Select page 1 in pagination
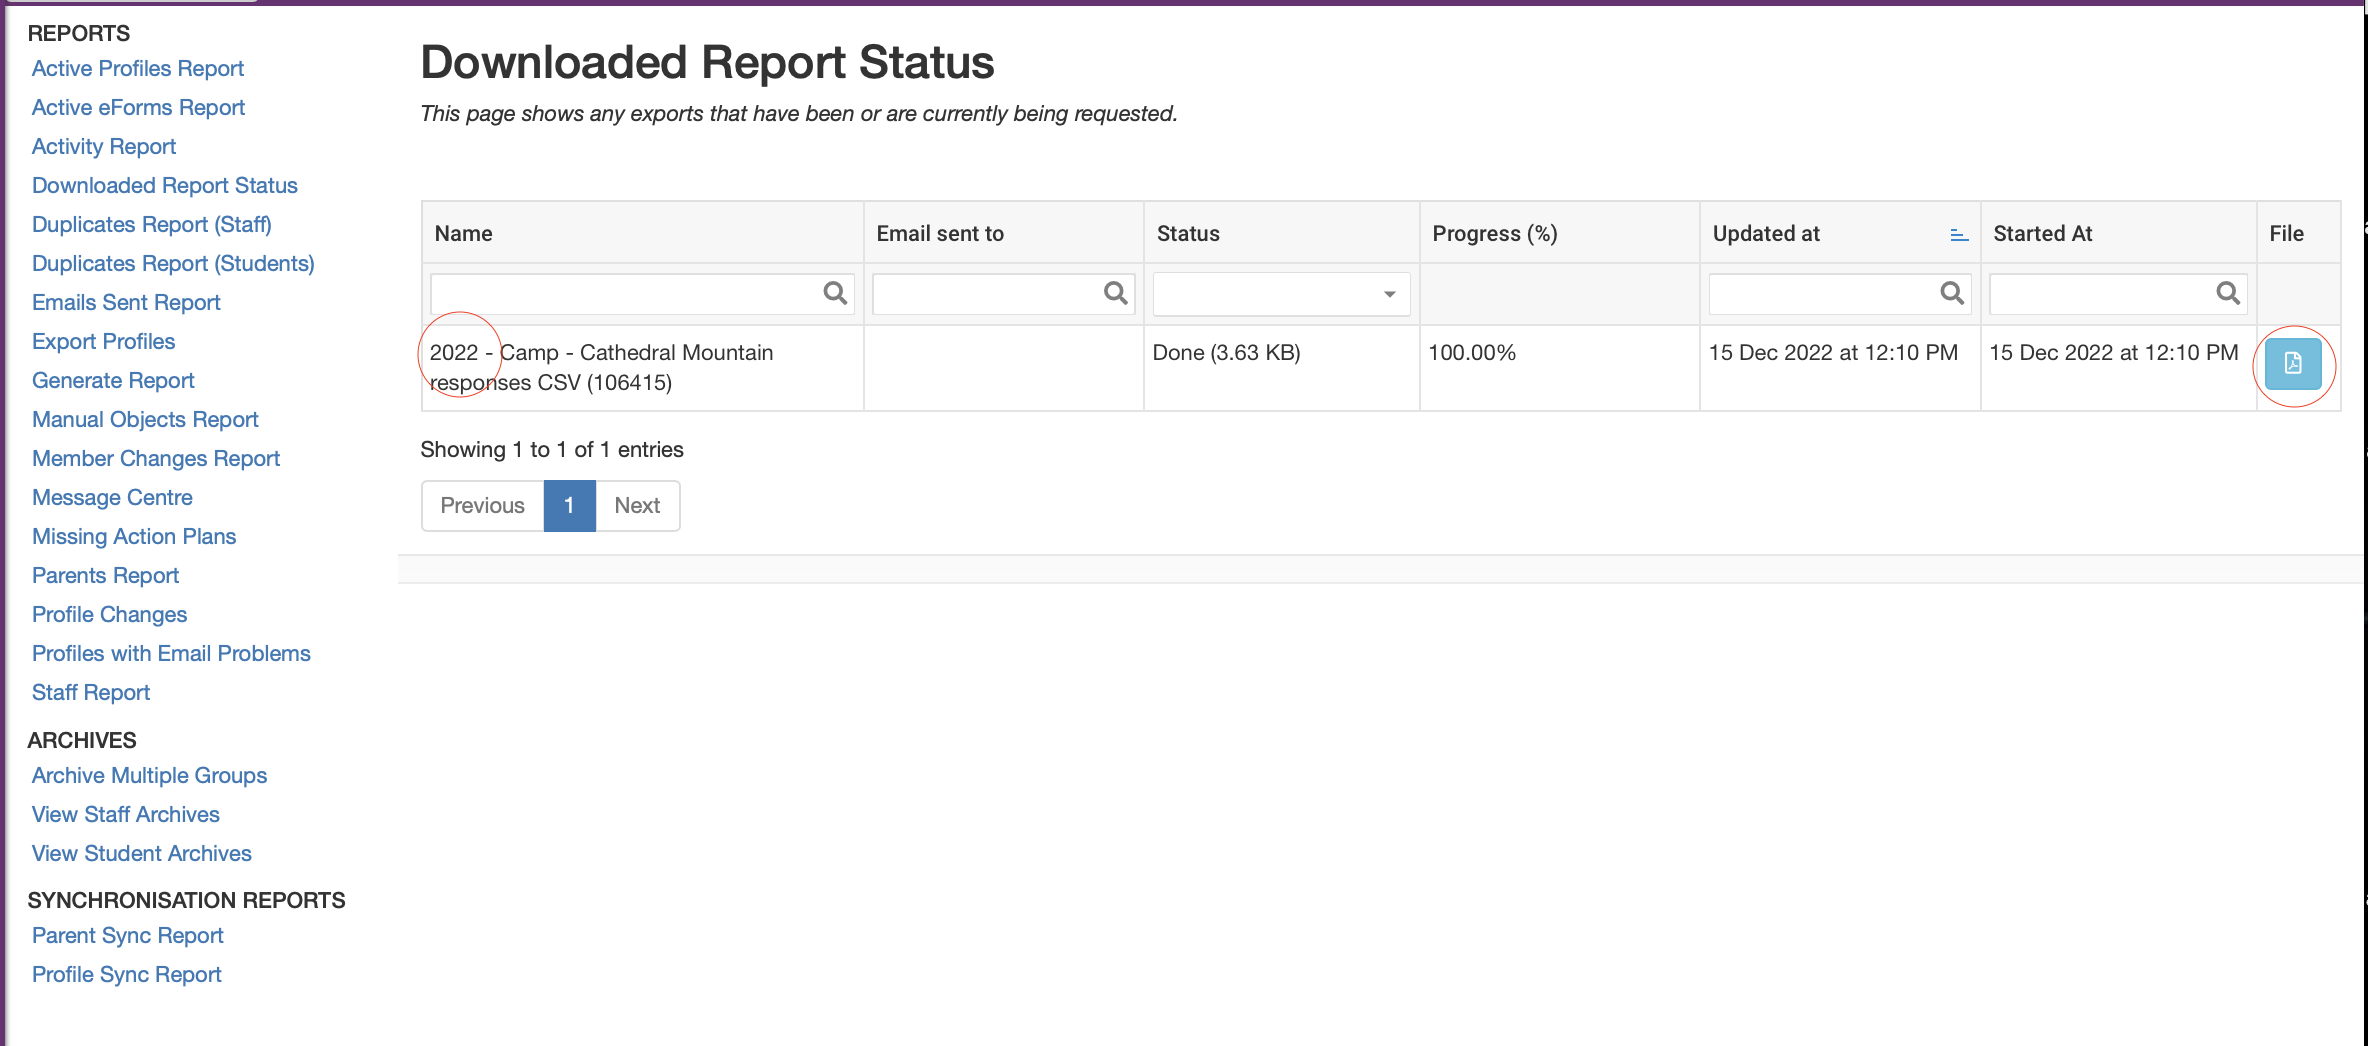This screenshot has height=1046, width=2368. (569, 506)
